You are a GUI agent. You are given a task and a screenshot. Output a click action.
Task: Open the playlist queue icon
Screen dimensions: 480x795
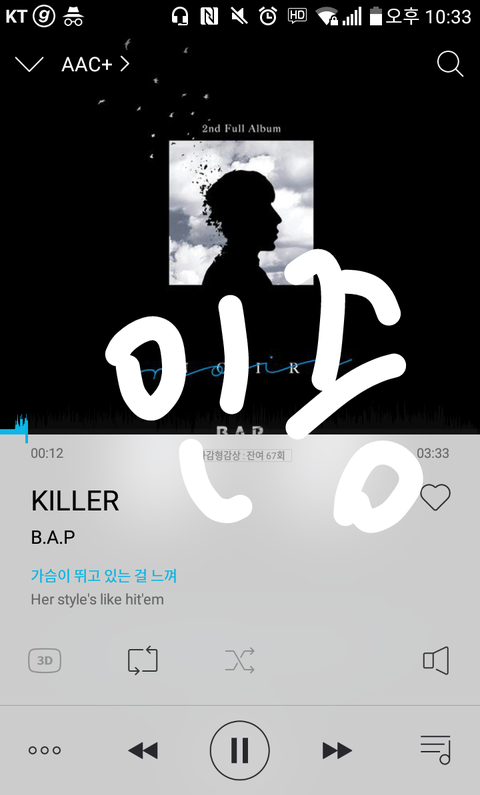(435, 749)
